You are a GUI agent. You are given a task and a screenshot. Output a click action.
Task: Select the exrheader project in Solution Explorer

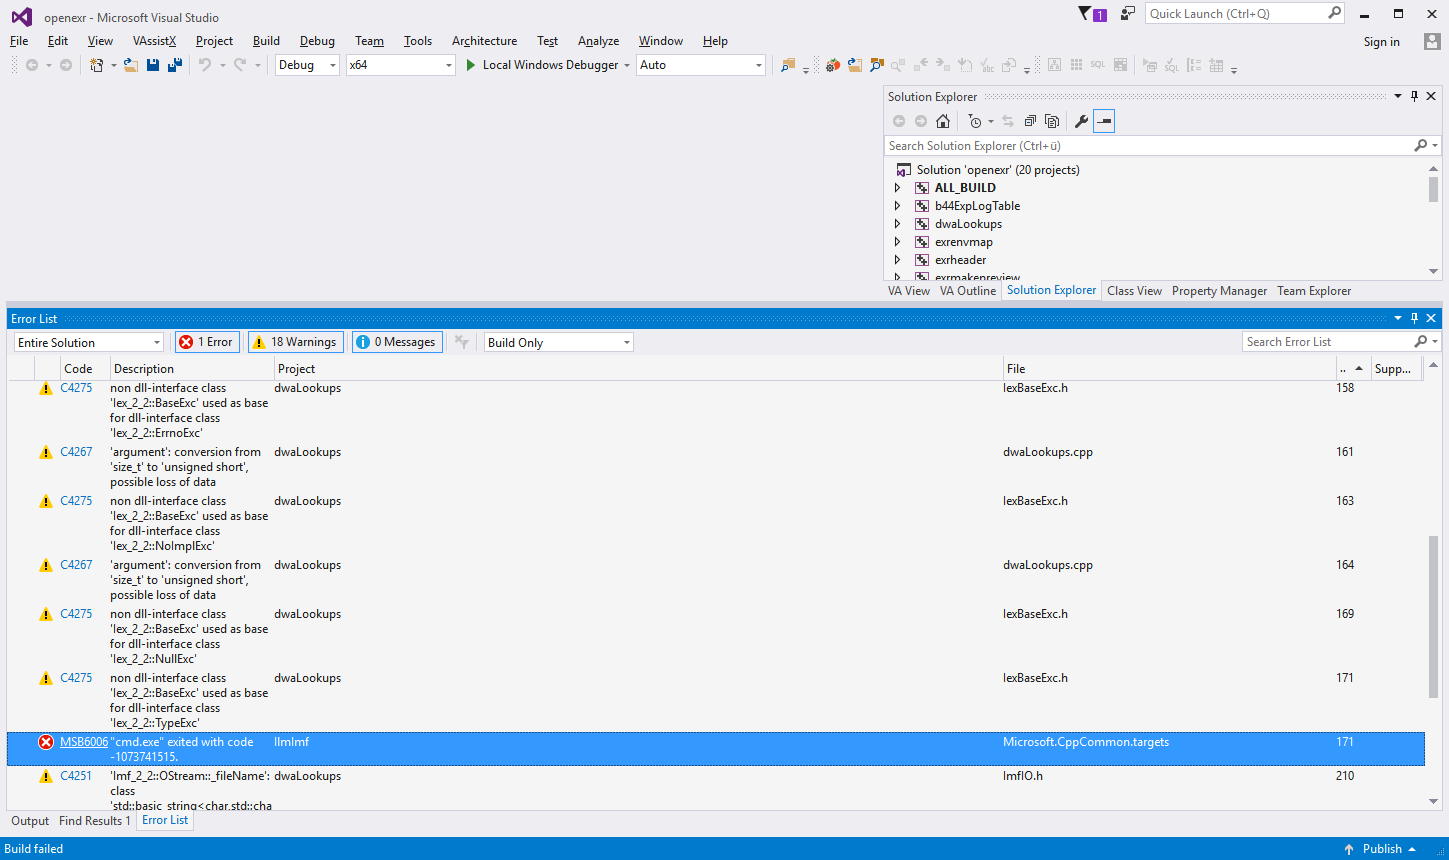[961, 260]
